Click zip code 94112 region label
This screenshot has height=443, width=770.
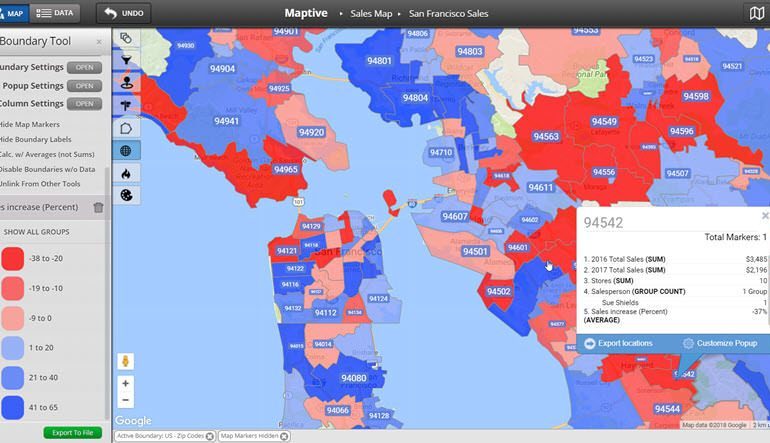[x=326, y=313]
